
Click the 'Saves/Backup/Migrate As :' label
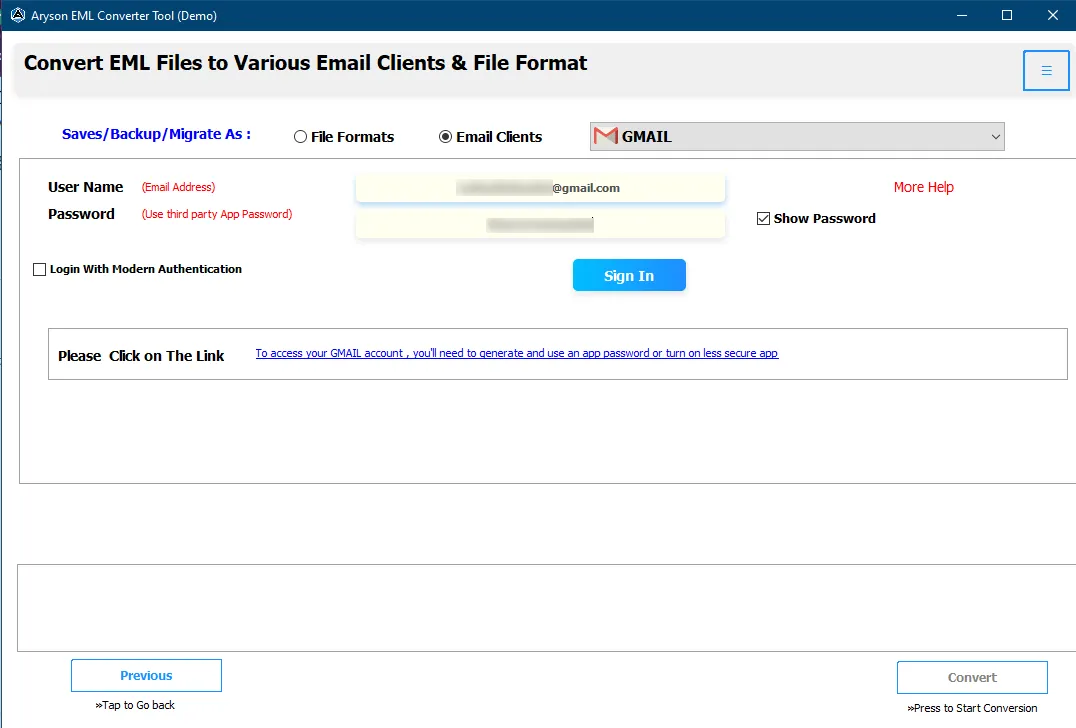coord(156,134)
